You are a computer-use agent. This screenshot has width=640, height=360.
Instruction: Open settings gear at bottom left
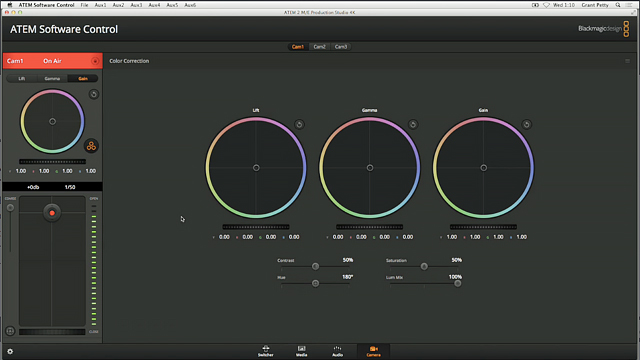[10, 351]
